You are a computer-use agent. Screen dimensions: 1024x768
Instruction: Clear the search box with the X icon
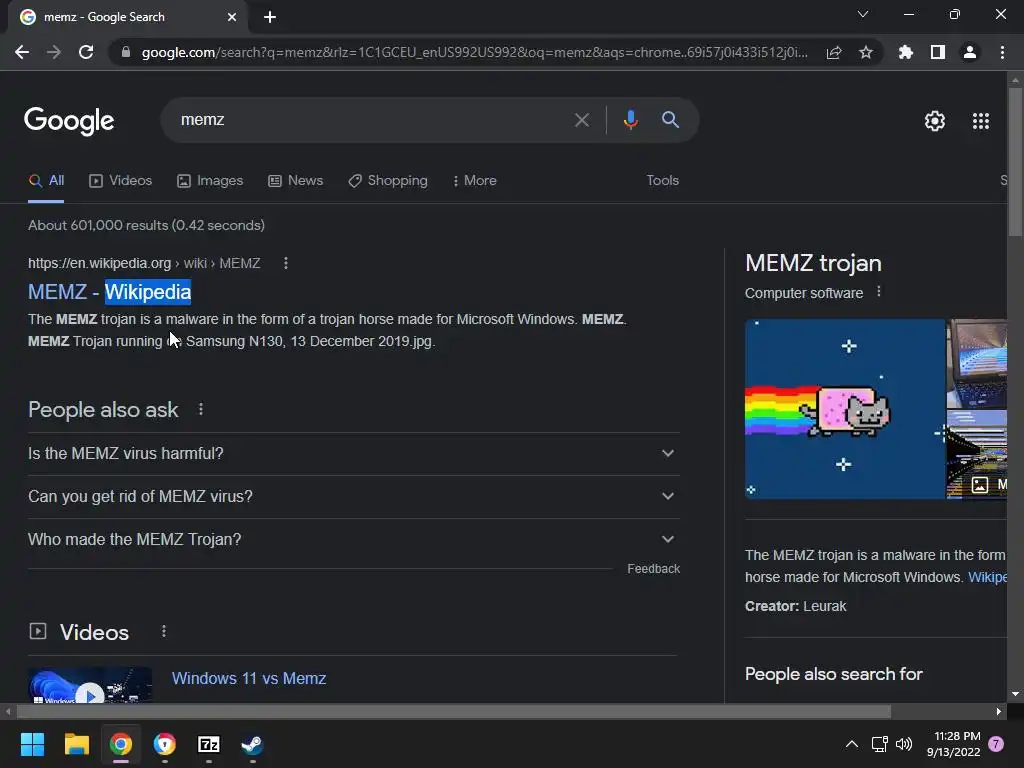pos(582,120)
